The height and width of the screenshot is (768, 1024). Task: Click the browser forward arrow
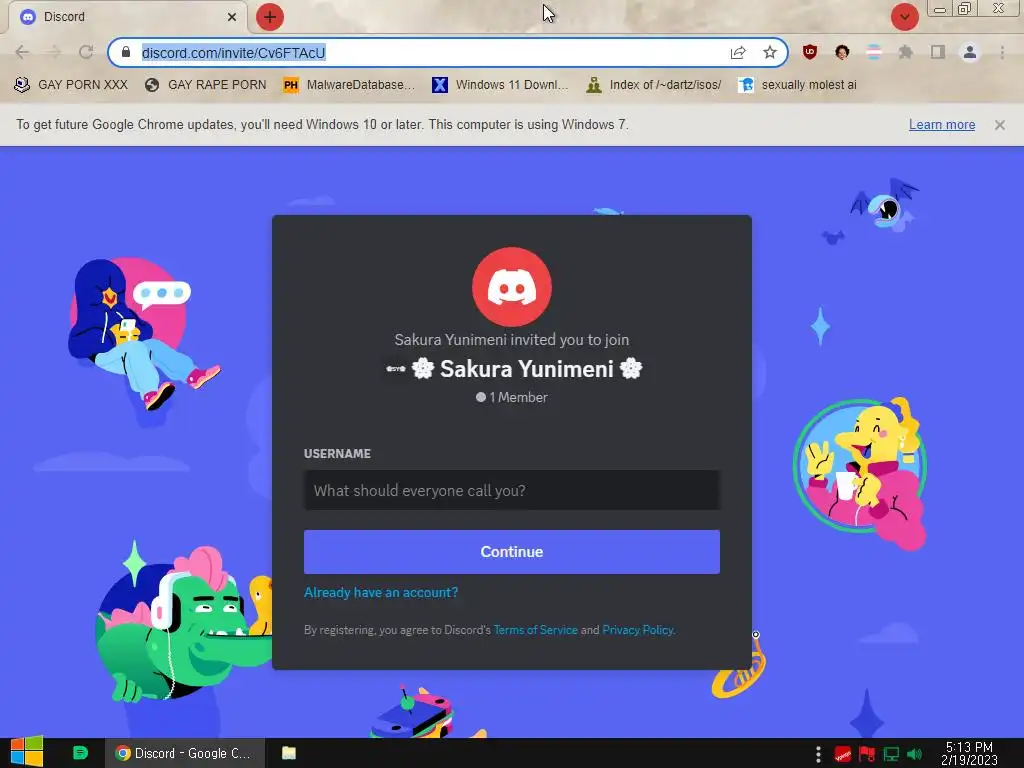(54, 52)
